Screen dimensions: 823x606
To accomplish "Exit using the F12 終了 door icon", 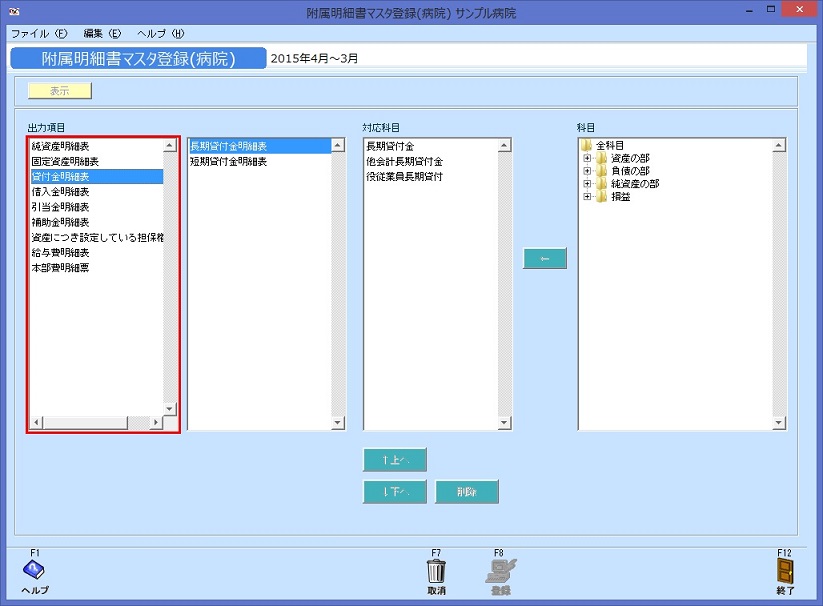I will [x=786, y=568].
